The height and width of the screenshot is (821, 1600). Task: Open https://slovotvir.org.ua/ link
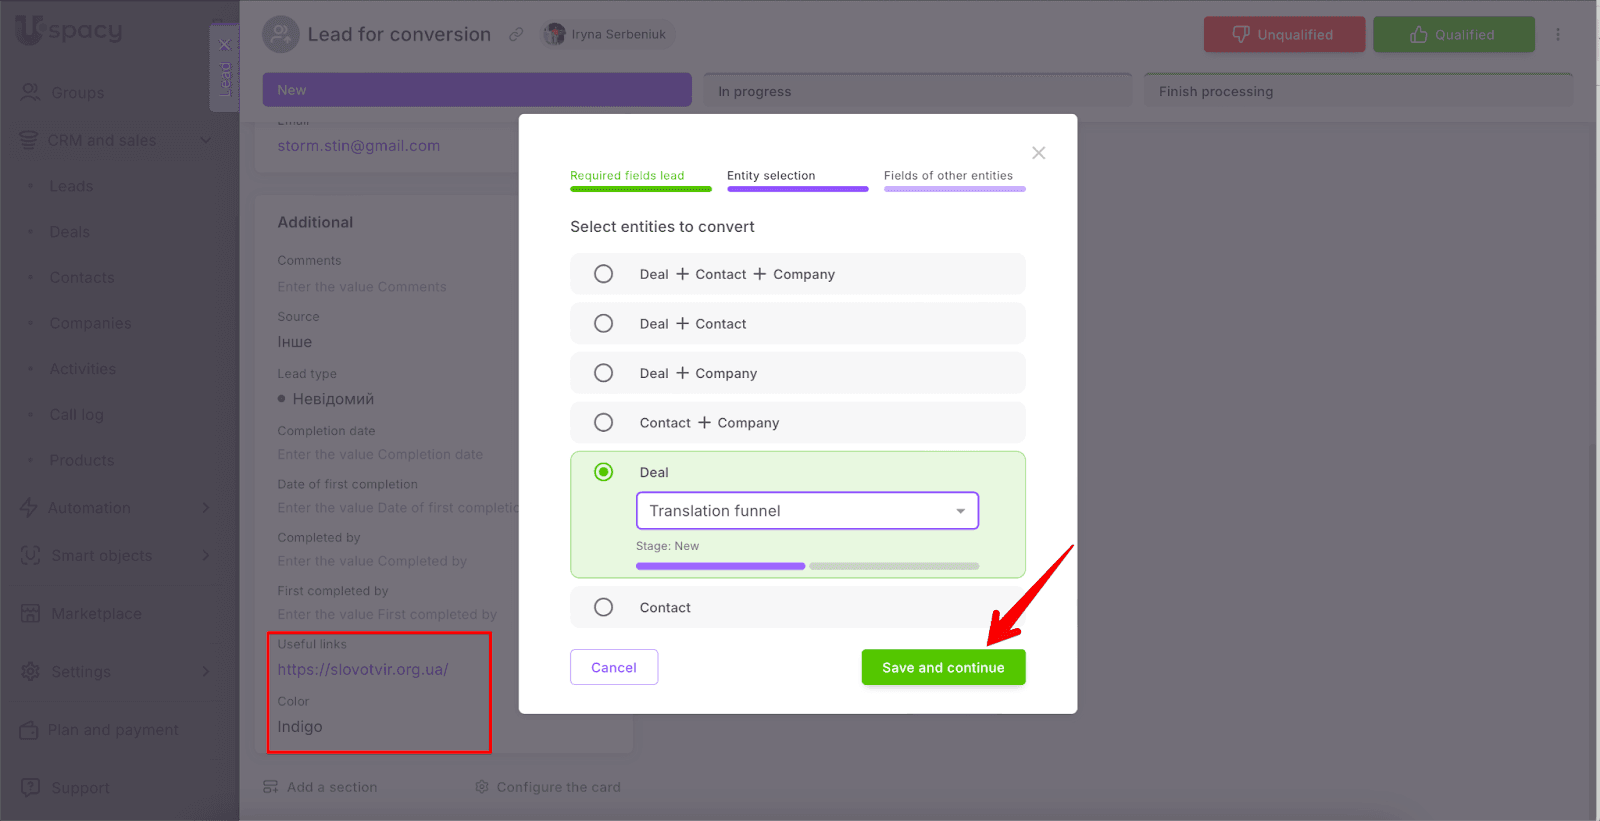coord(363,670)
